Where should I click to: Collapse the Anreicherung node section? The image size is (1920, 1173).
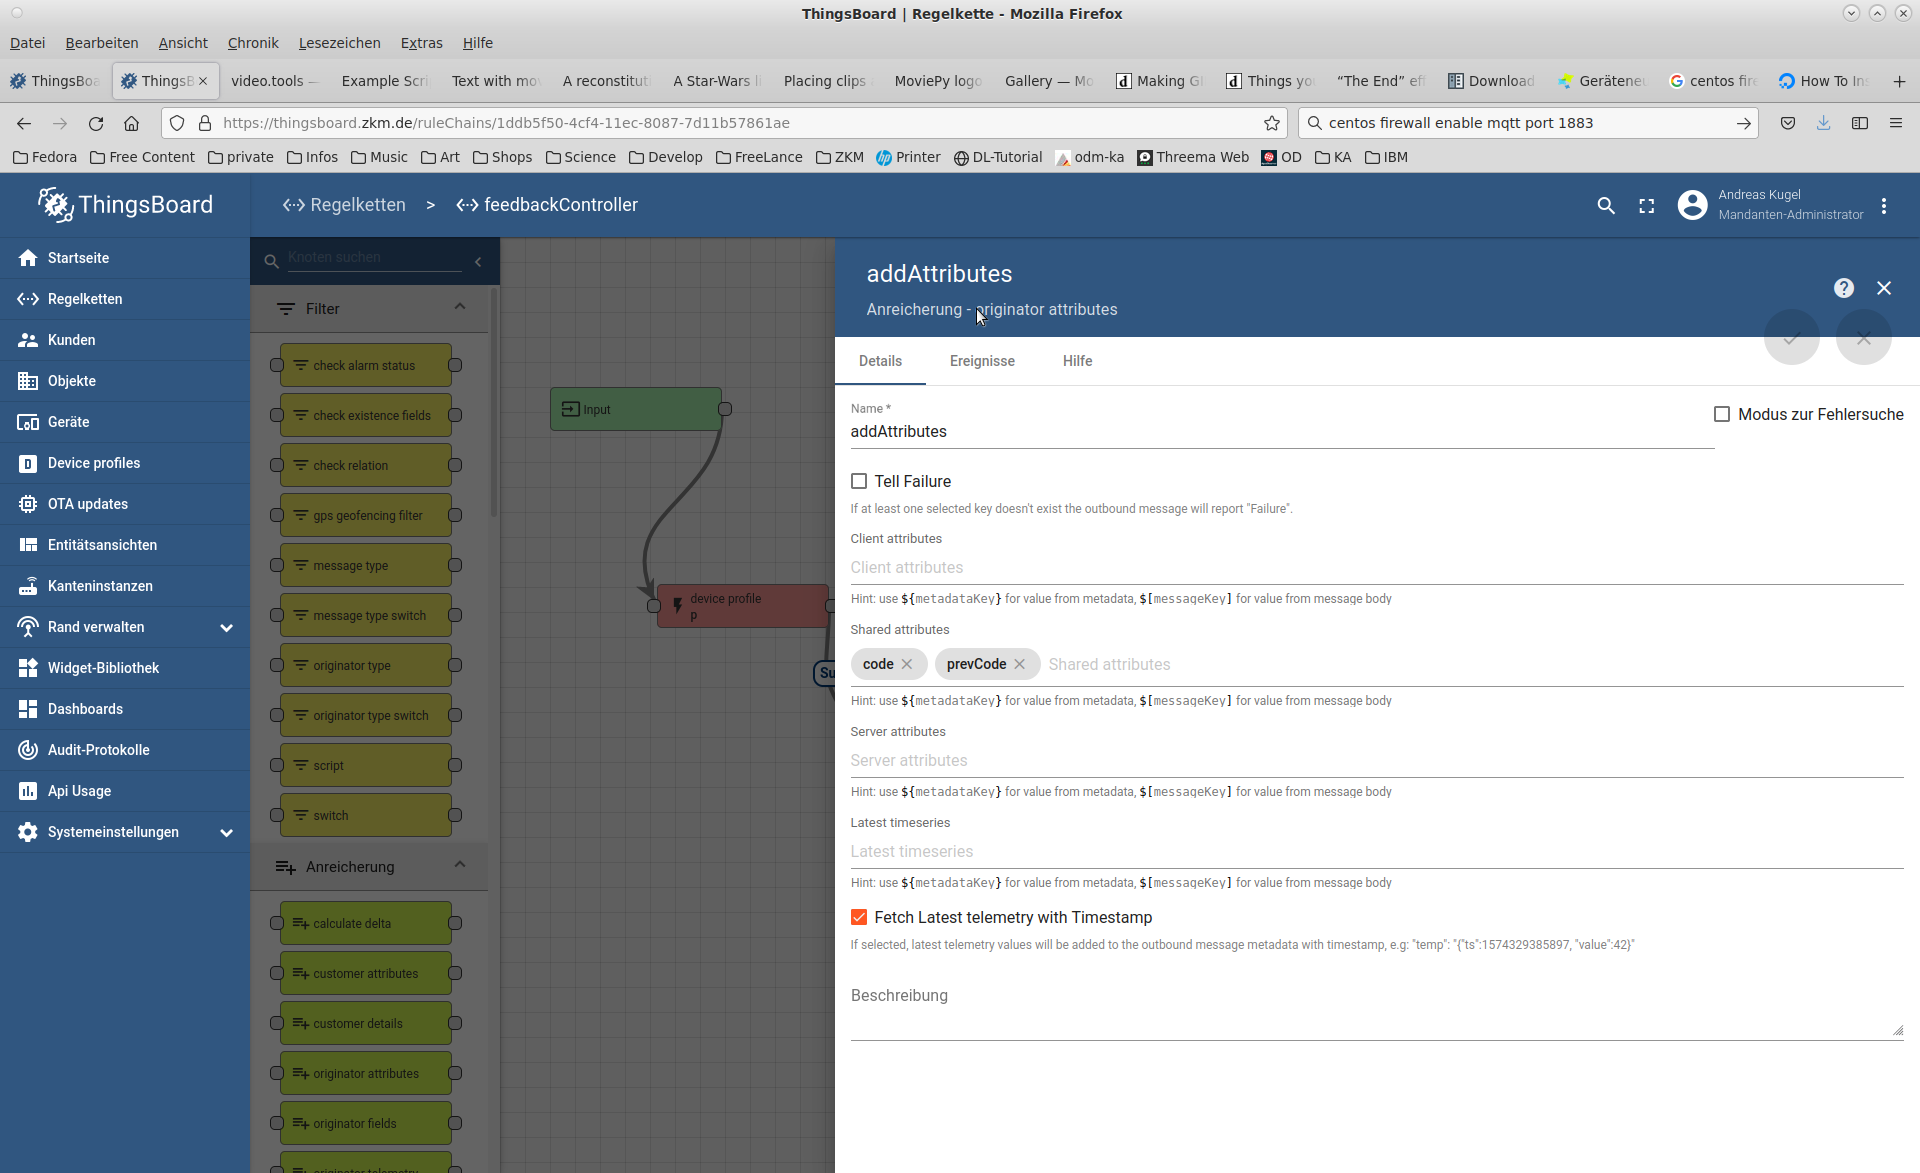pyautogui.click(x=460, y=864)
